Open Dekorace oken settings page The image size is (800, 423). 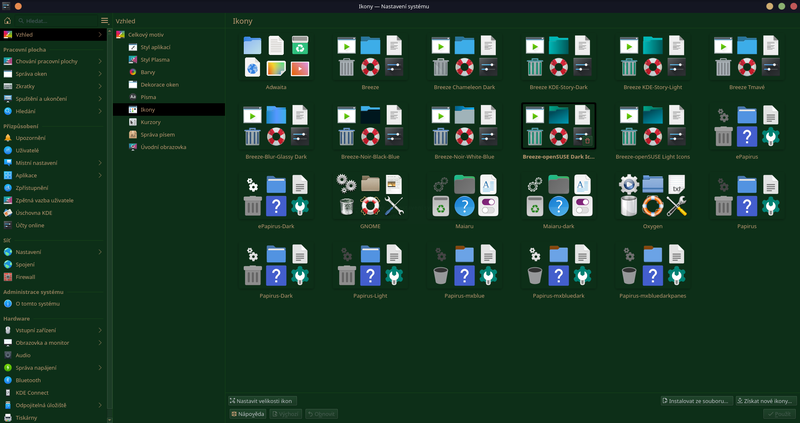coord(160,84)
